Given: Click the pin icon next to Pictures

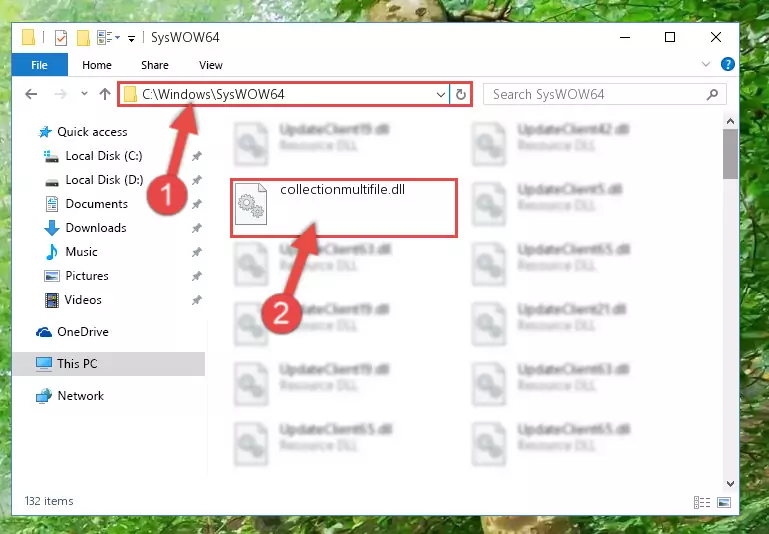Looking at the screenshot, I should 196,276.
